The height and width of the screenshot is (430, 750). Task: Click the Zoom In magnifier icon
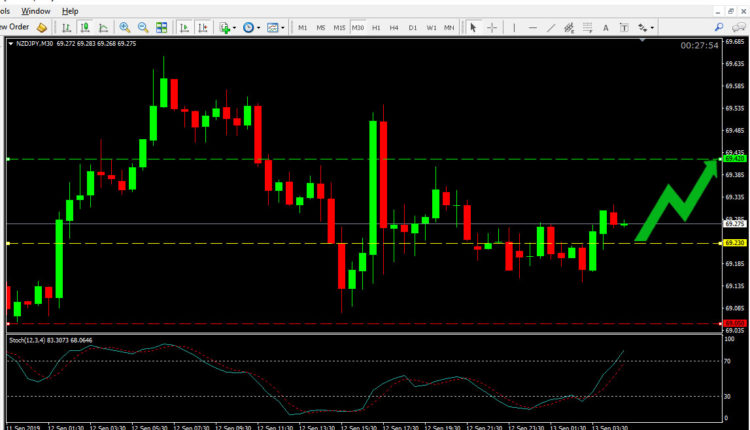point(124,28)
